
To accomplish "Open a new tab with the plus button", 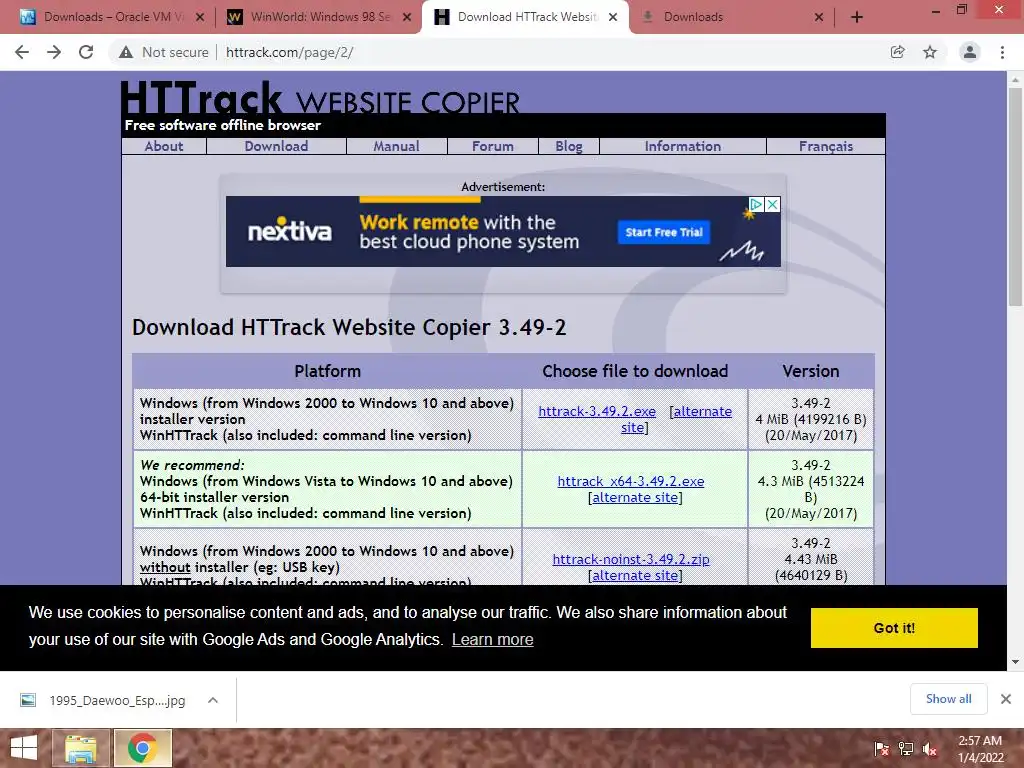I will point(857,17).
